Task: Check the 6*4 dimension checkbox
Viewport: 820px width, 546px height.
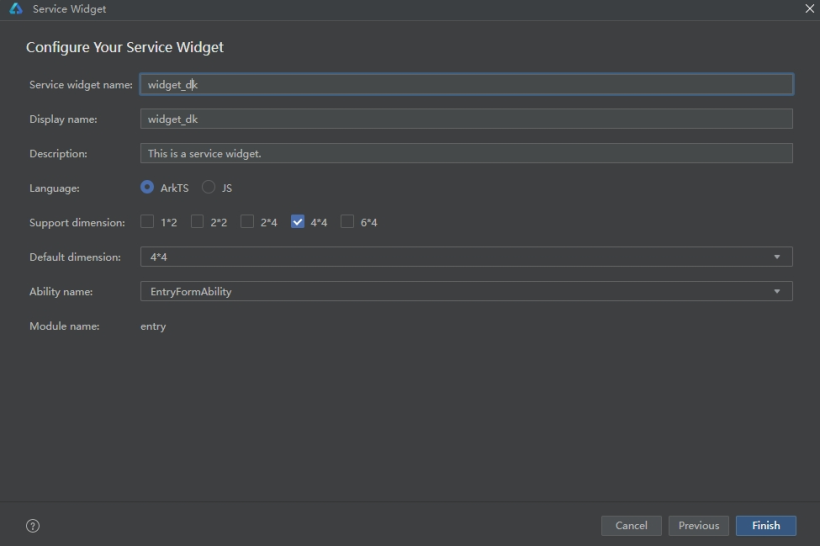Action: (347, 222)
